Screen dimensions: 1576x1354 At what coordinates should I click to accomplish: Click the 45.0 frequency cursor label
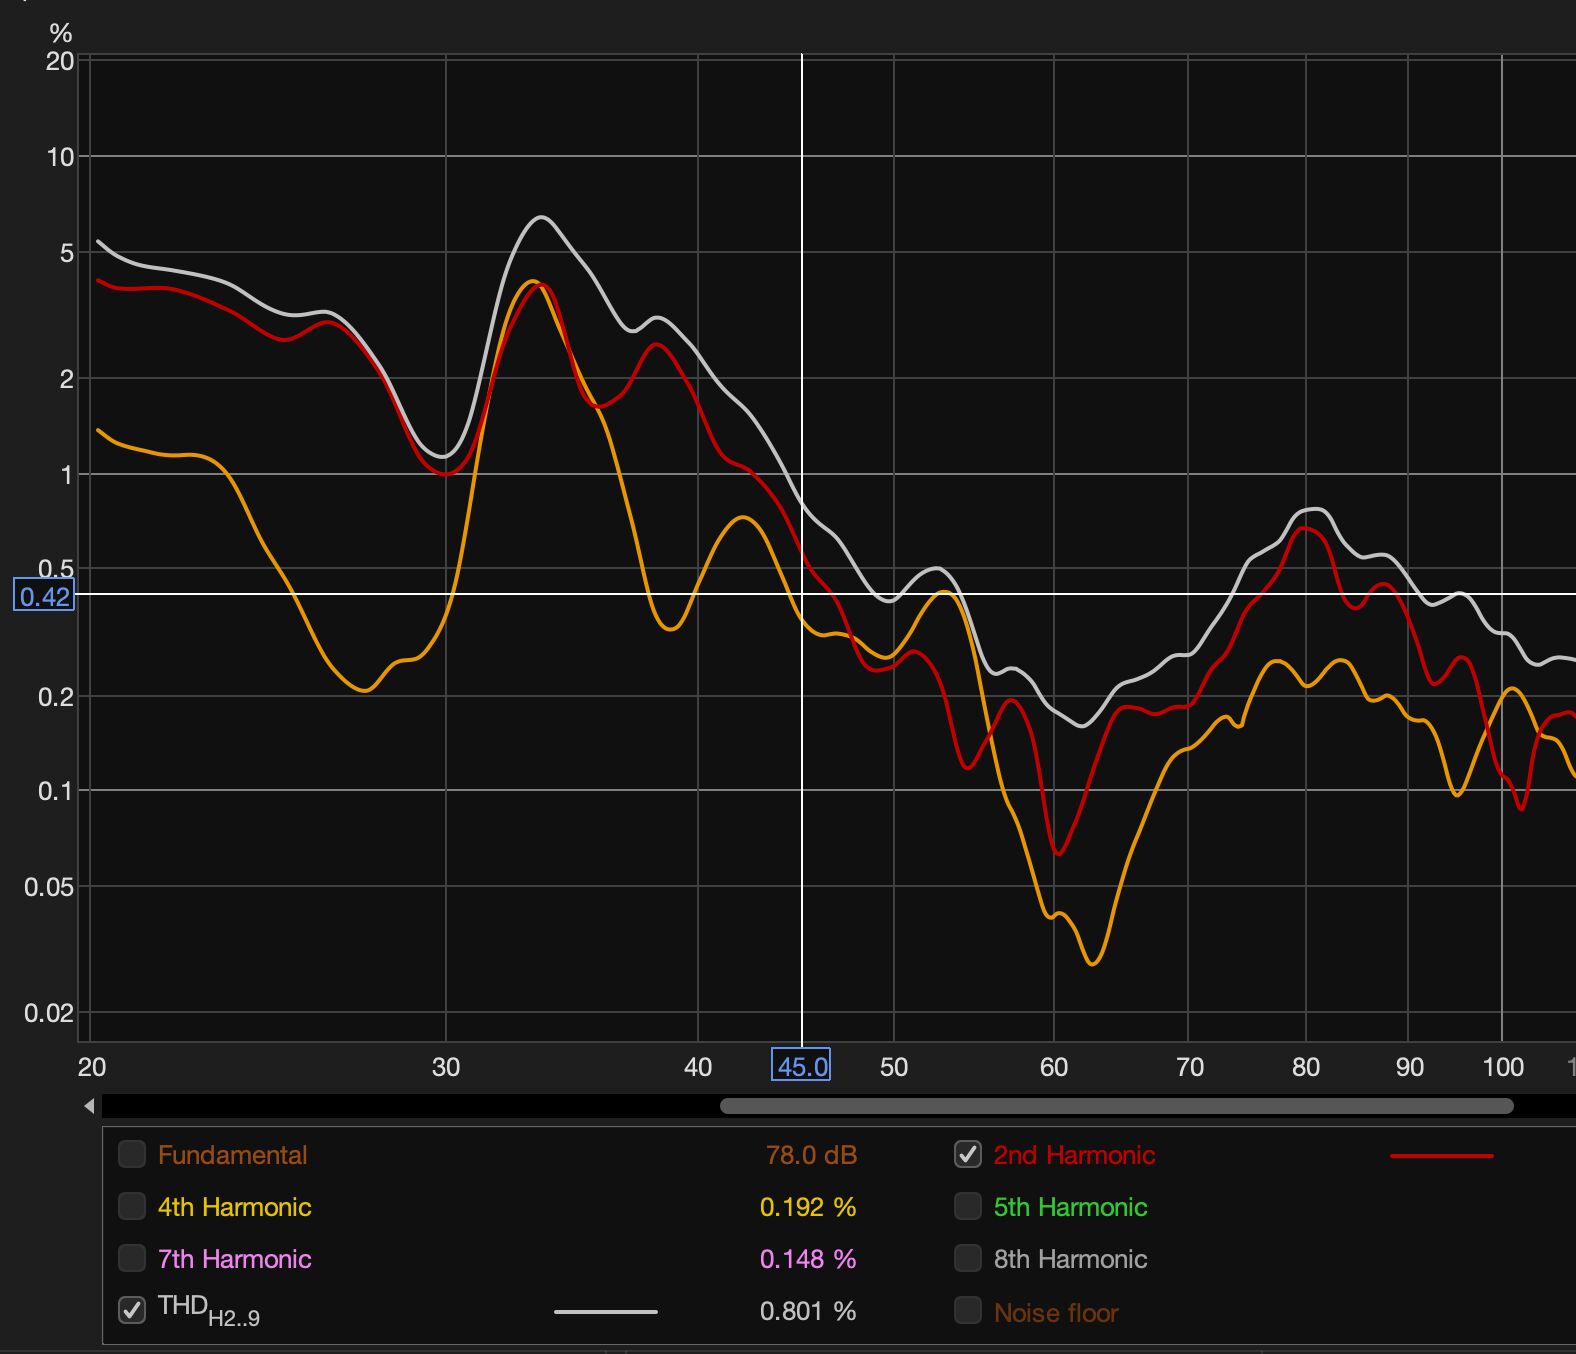(801, 1066)
